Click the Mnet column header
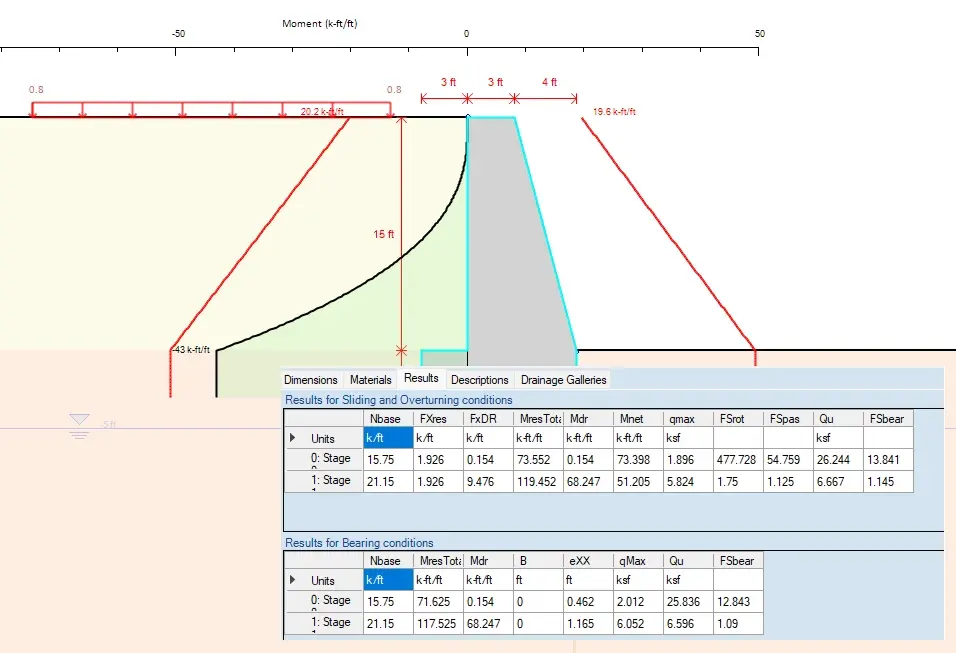The image size is (956, 653). pos(638,419)
